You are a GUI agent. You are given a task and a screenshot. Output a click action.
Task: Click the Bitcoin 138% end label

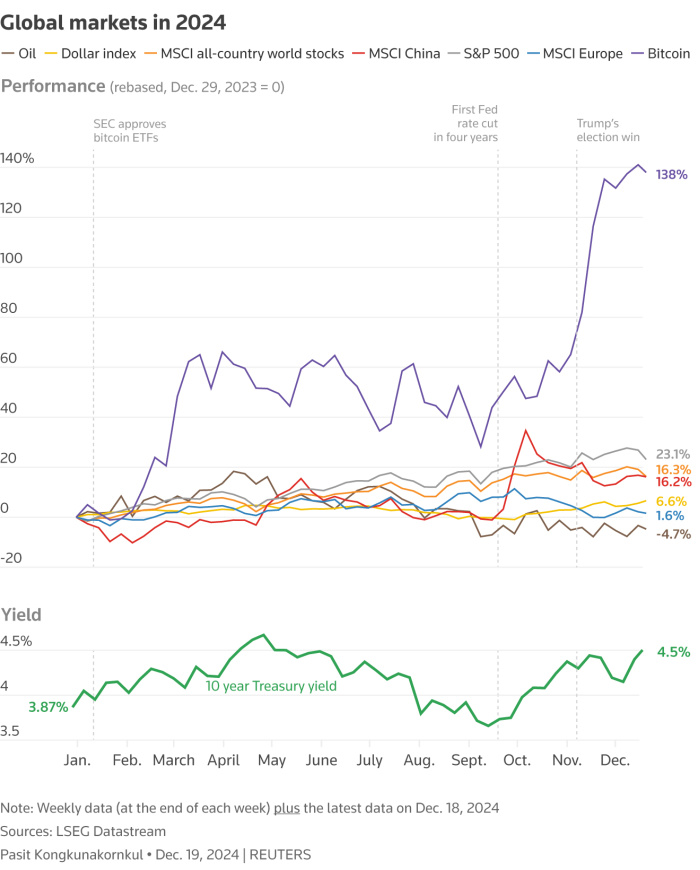671,174
